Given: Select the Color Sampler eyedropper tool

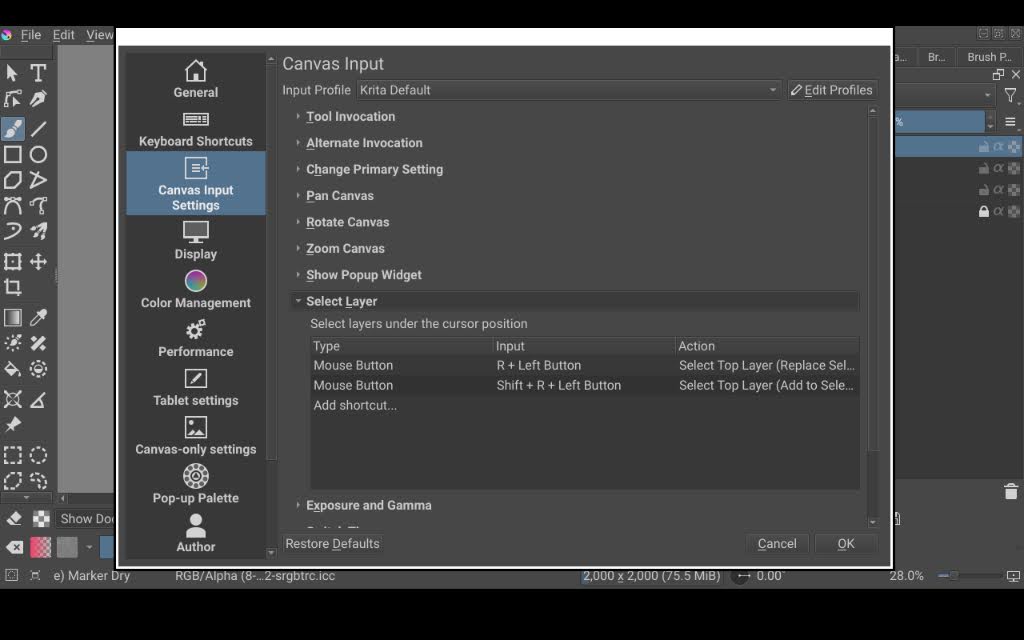Looking at the screenshot, I should pyautogui.click(x=38, y=317).
